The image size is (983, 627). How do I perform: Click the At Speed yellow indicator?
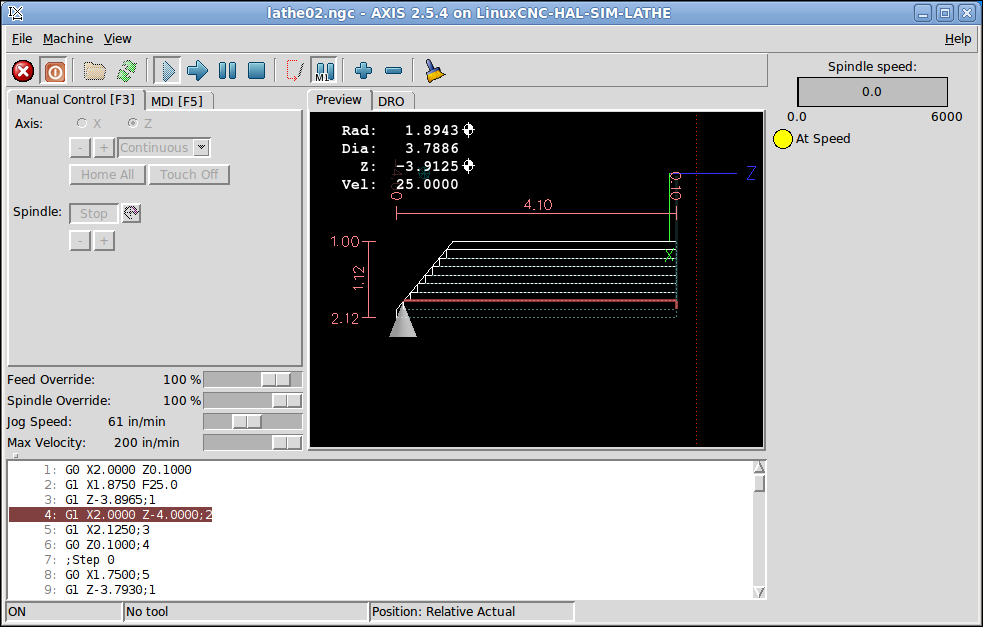782,139
